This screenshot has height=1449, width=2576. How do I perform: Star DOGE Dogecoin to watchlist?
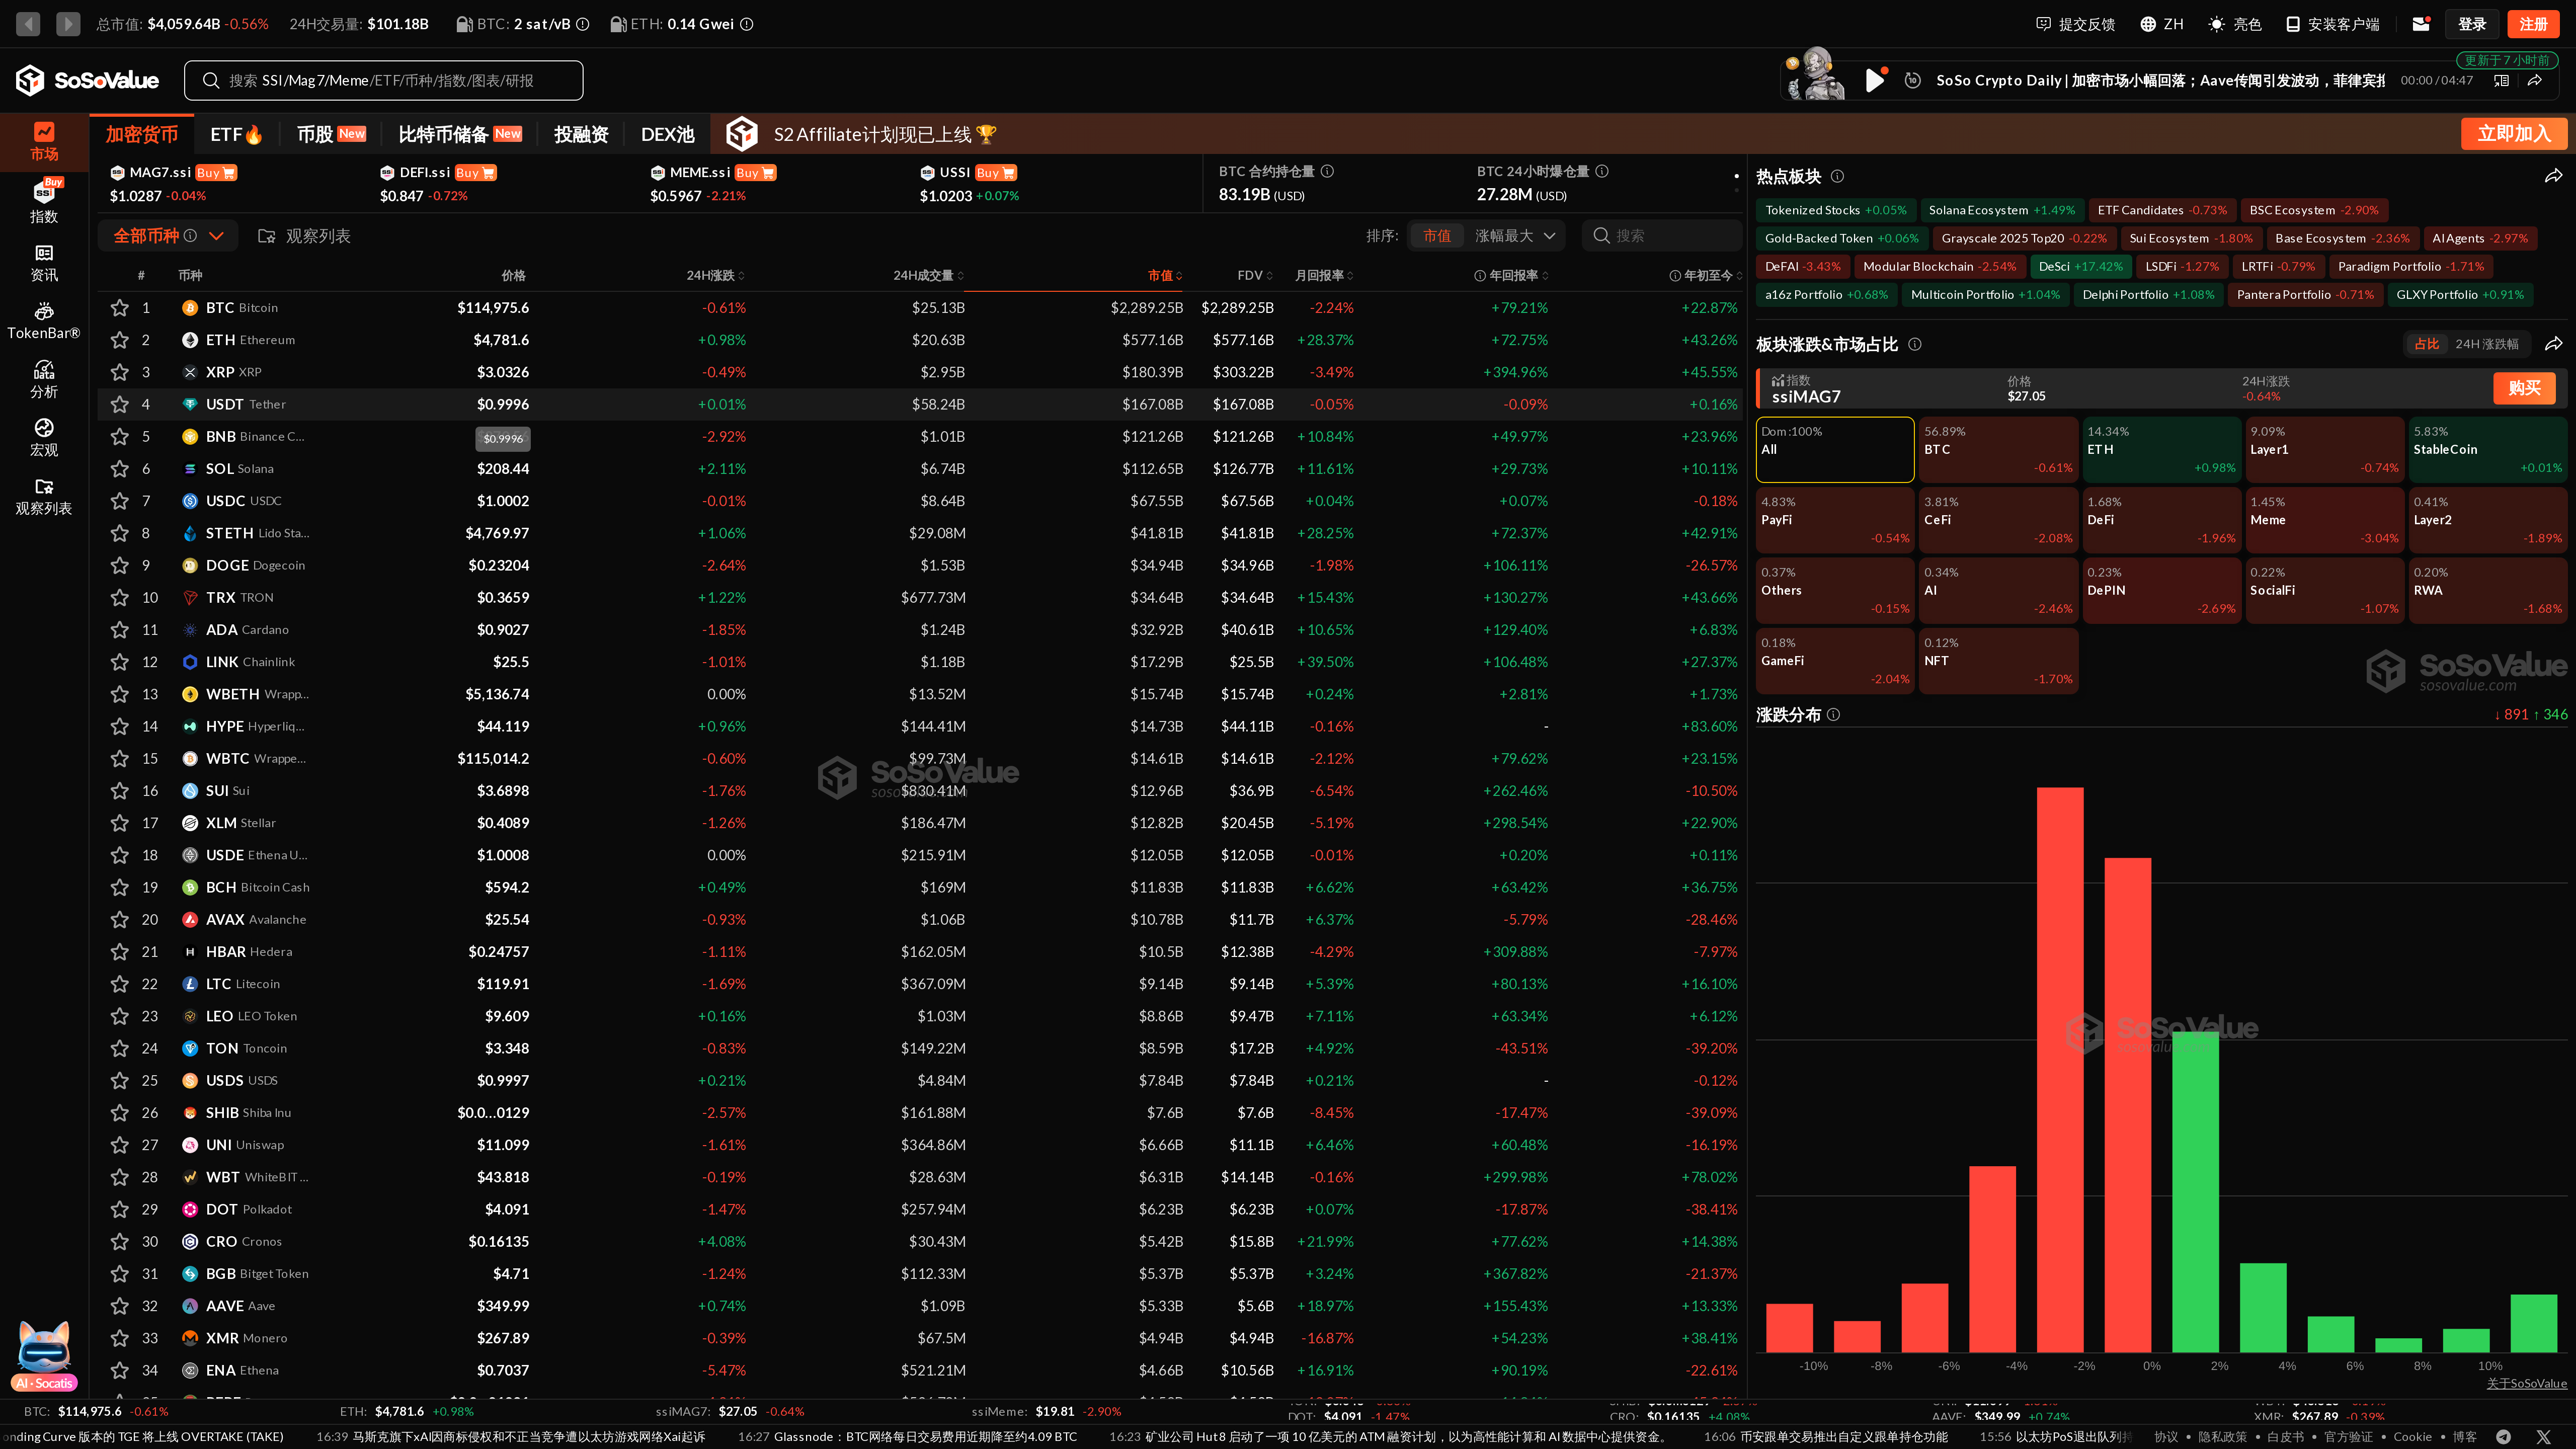point(119,565)
